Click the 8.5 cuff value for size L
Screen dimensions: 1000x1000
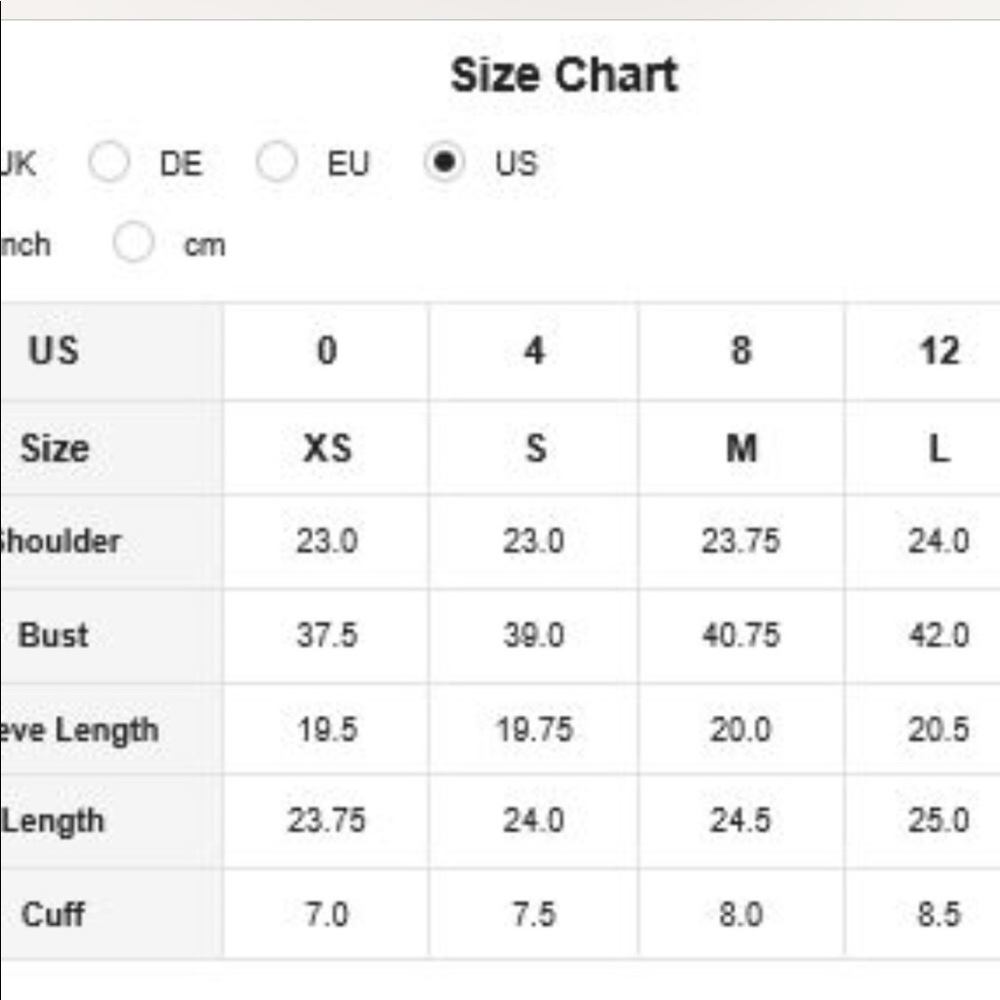tap(938, 915)
